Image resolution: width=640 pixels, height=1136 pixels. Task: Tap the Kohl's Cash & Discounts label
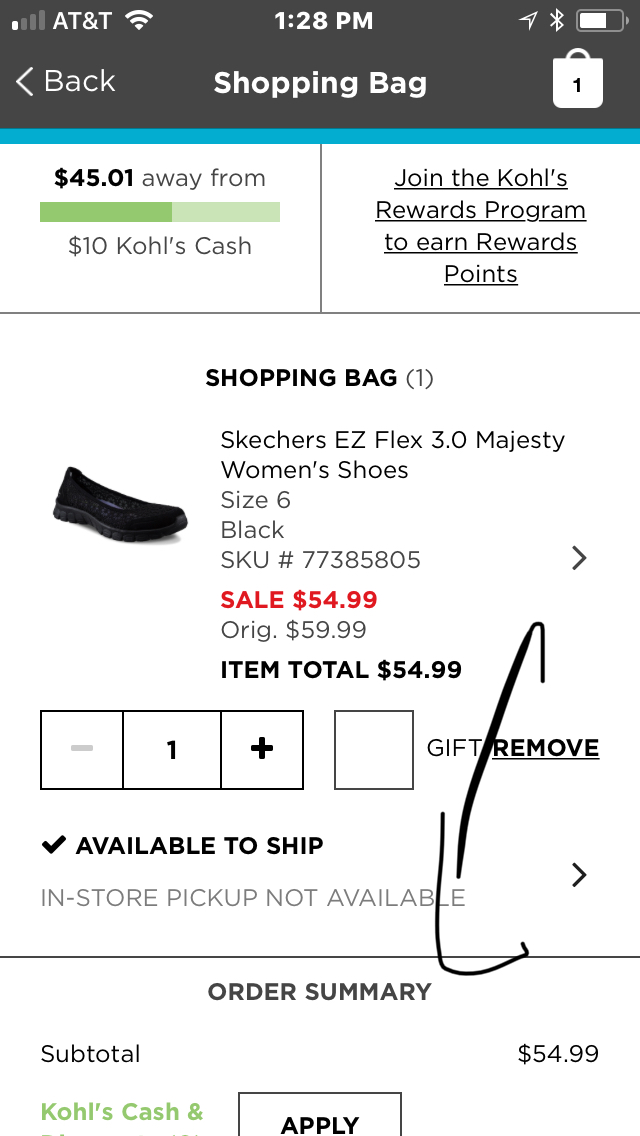122,1112
